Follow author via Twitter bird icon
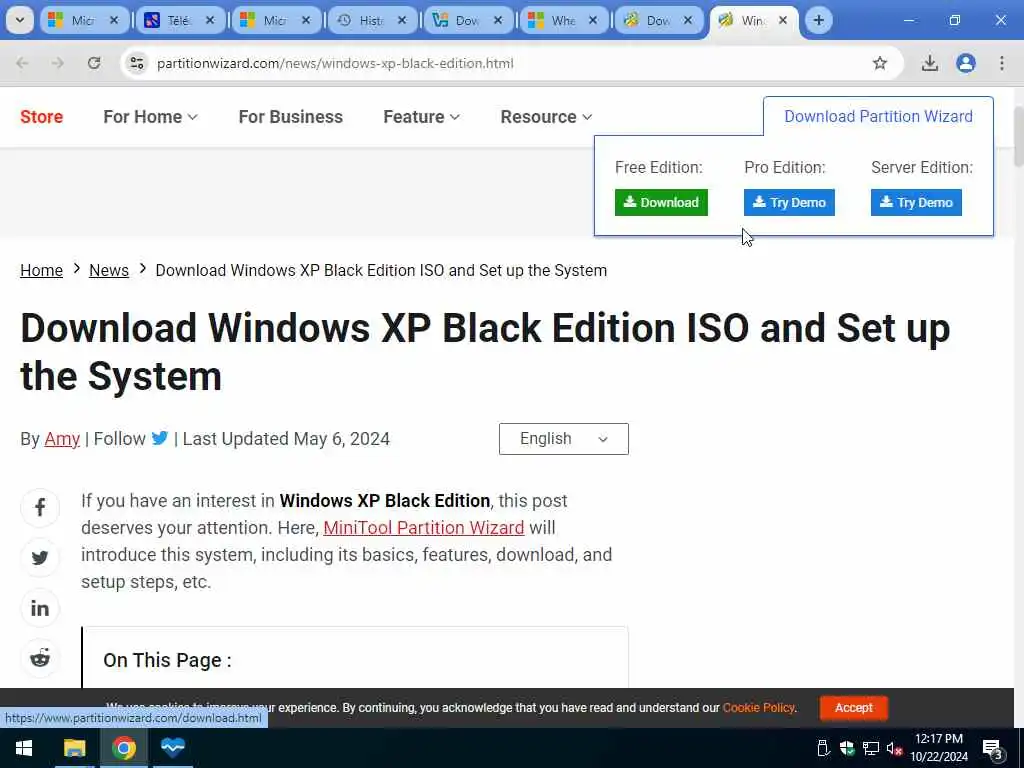Screen dimensions: 1024x768 [160, 438]
